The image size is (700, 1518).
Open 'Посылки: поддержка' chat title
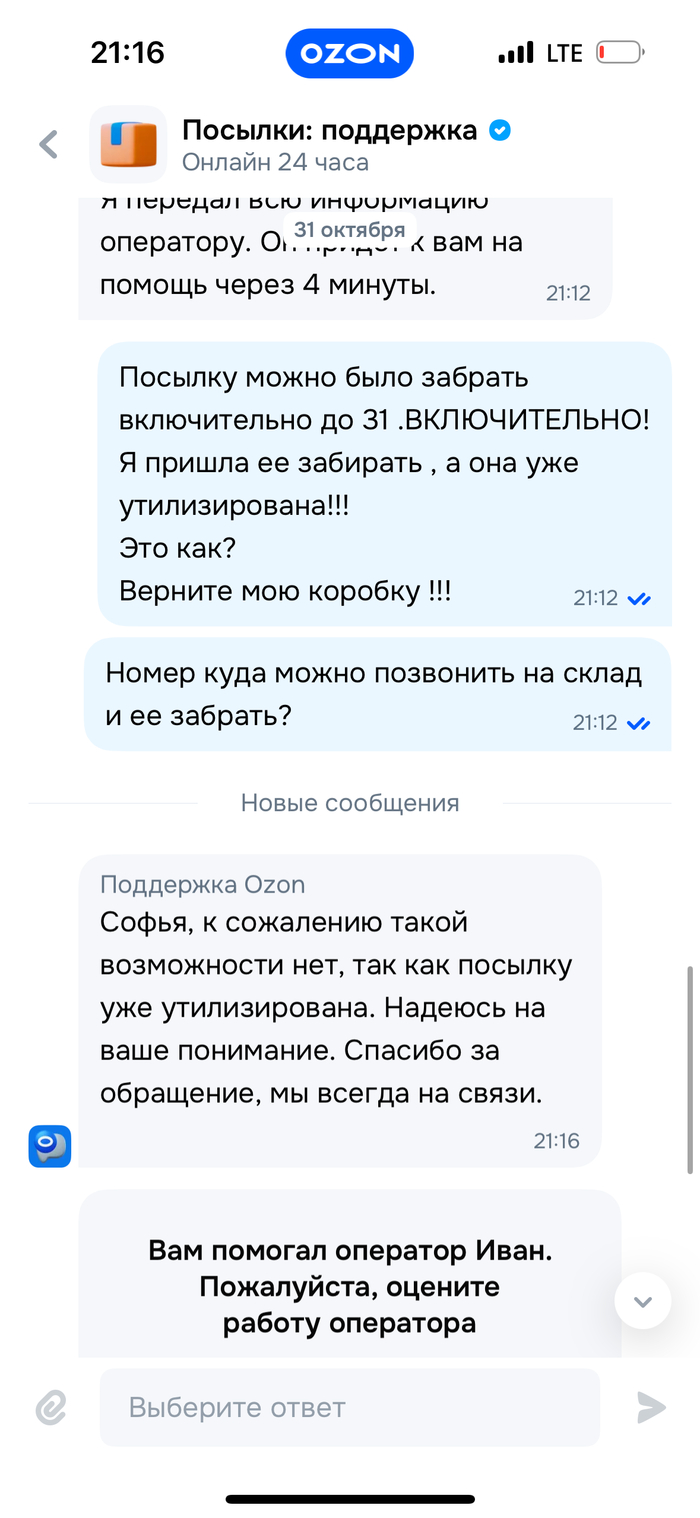pyautogui.click(x=329, y=130)
